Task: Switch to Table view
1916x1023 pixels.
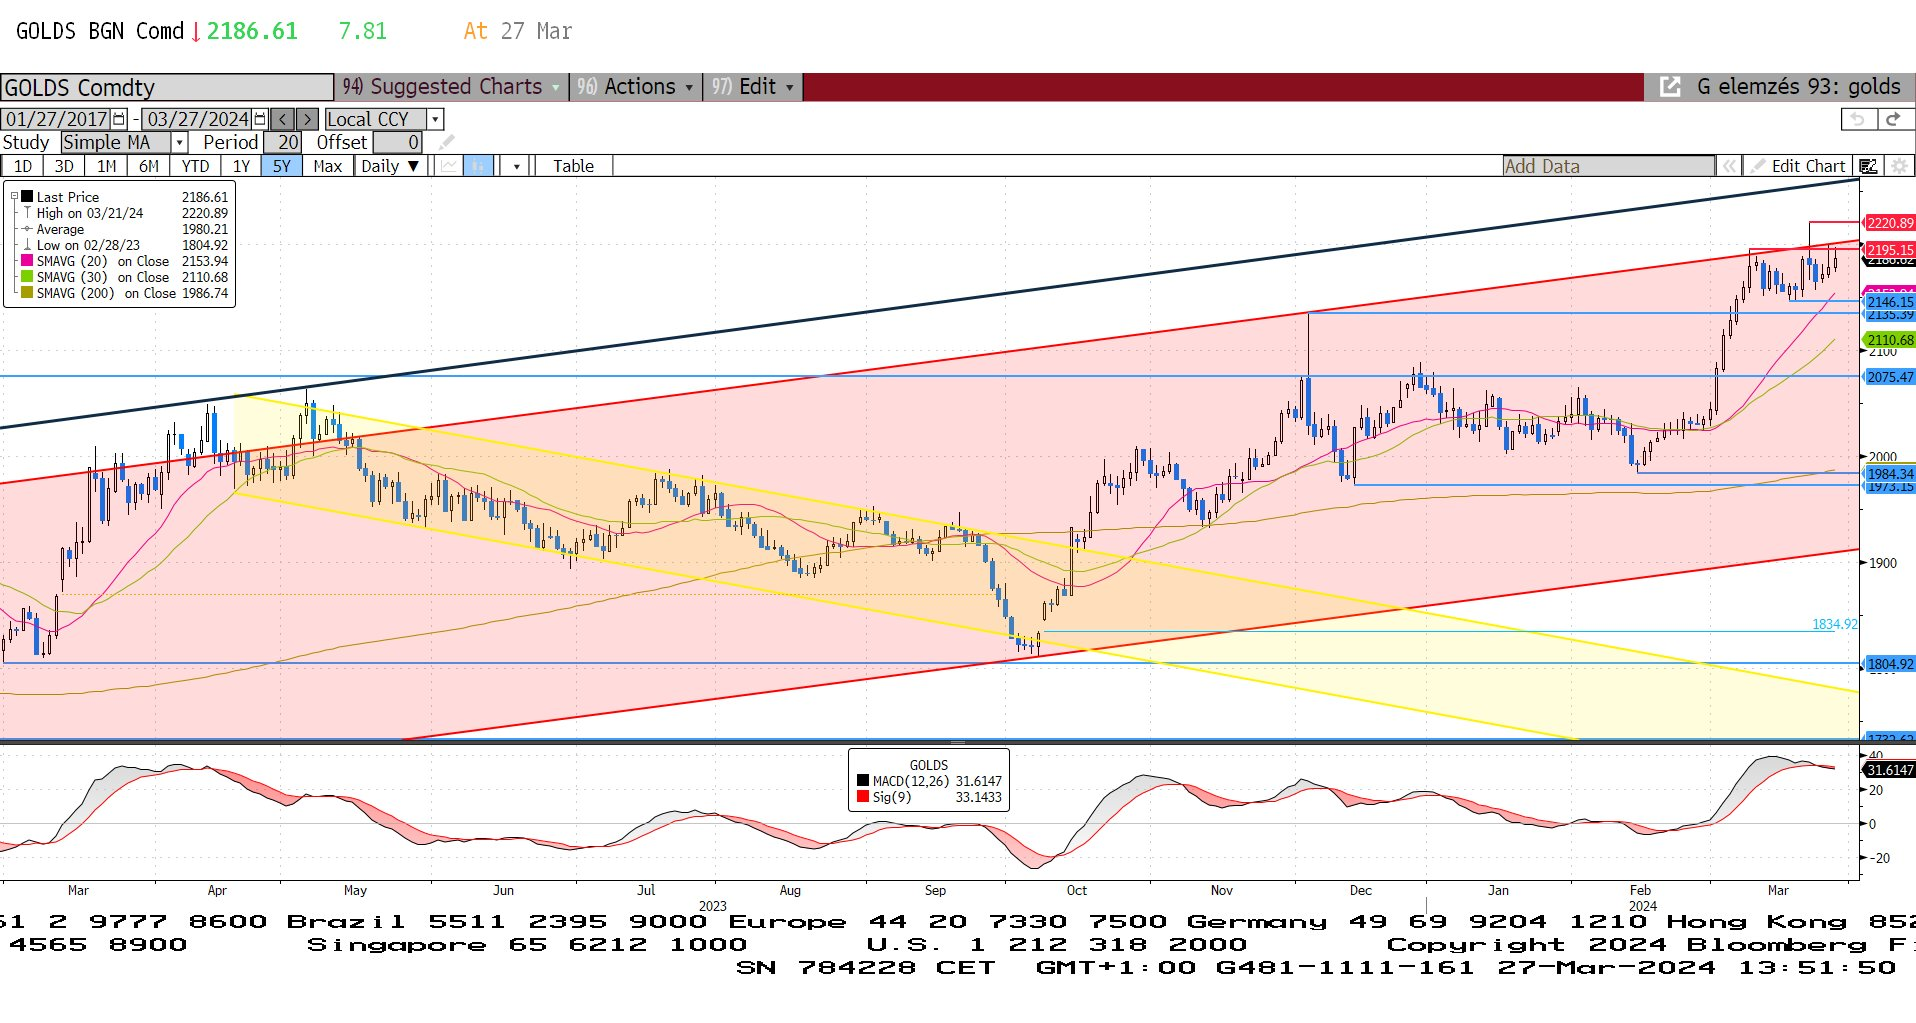Action: pyautogui.click(x=573, y=166)
